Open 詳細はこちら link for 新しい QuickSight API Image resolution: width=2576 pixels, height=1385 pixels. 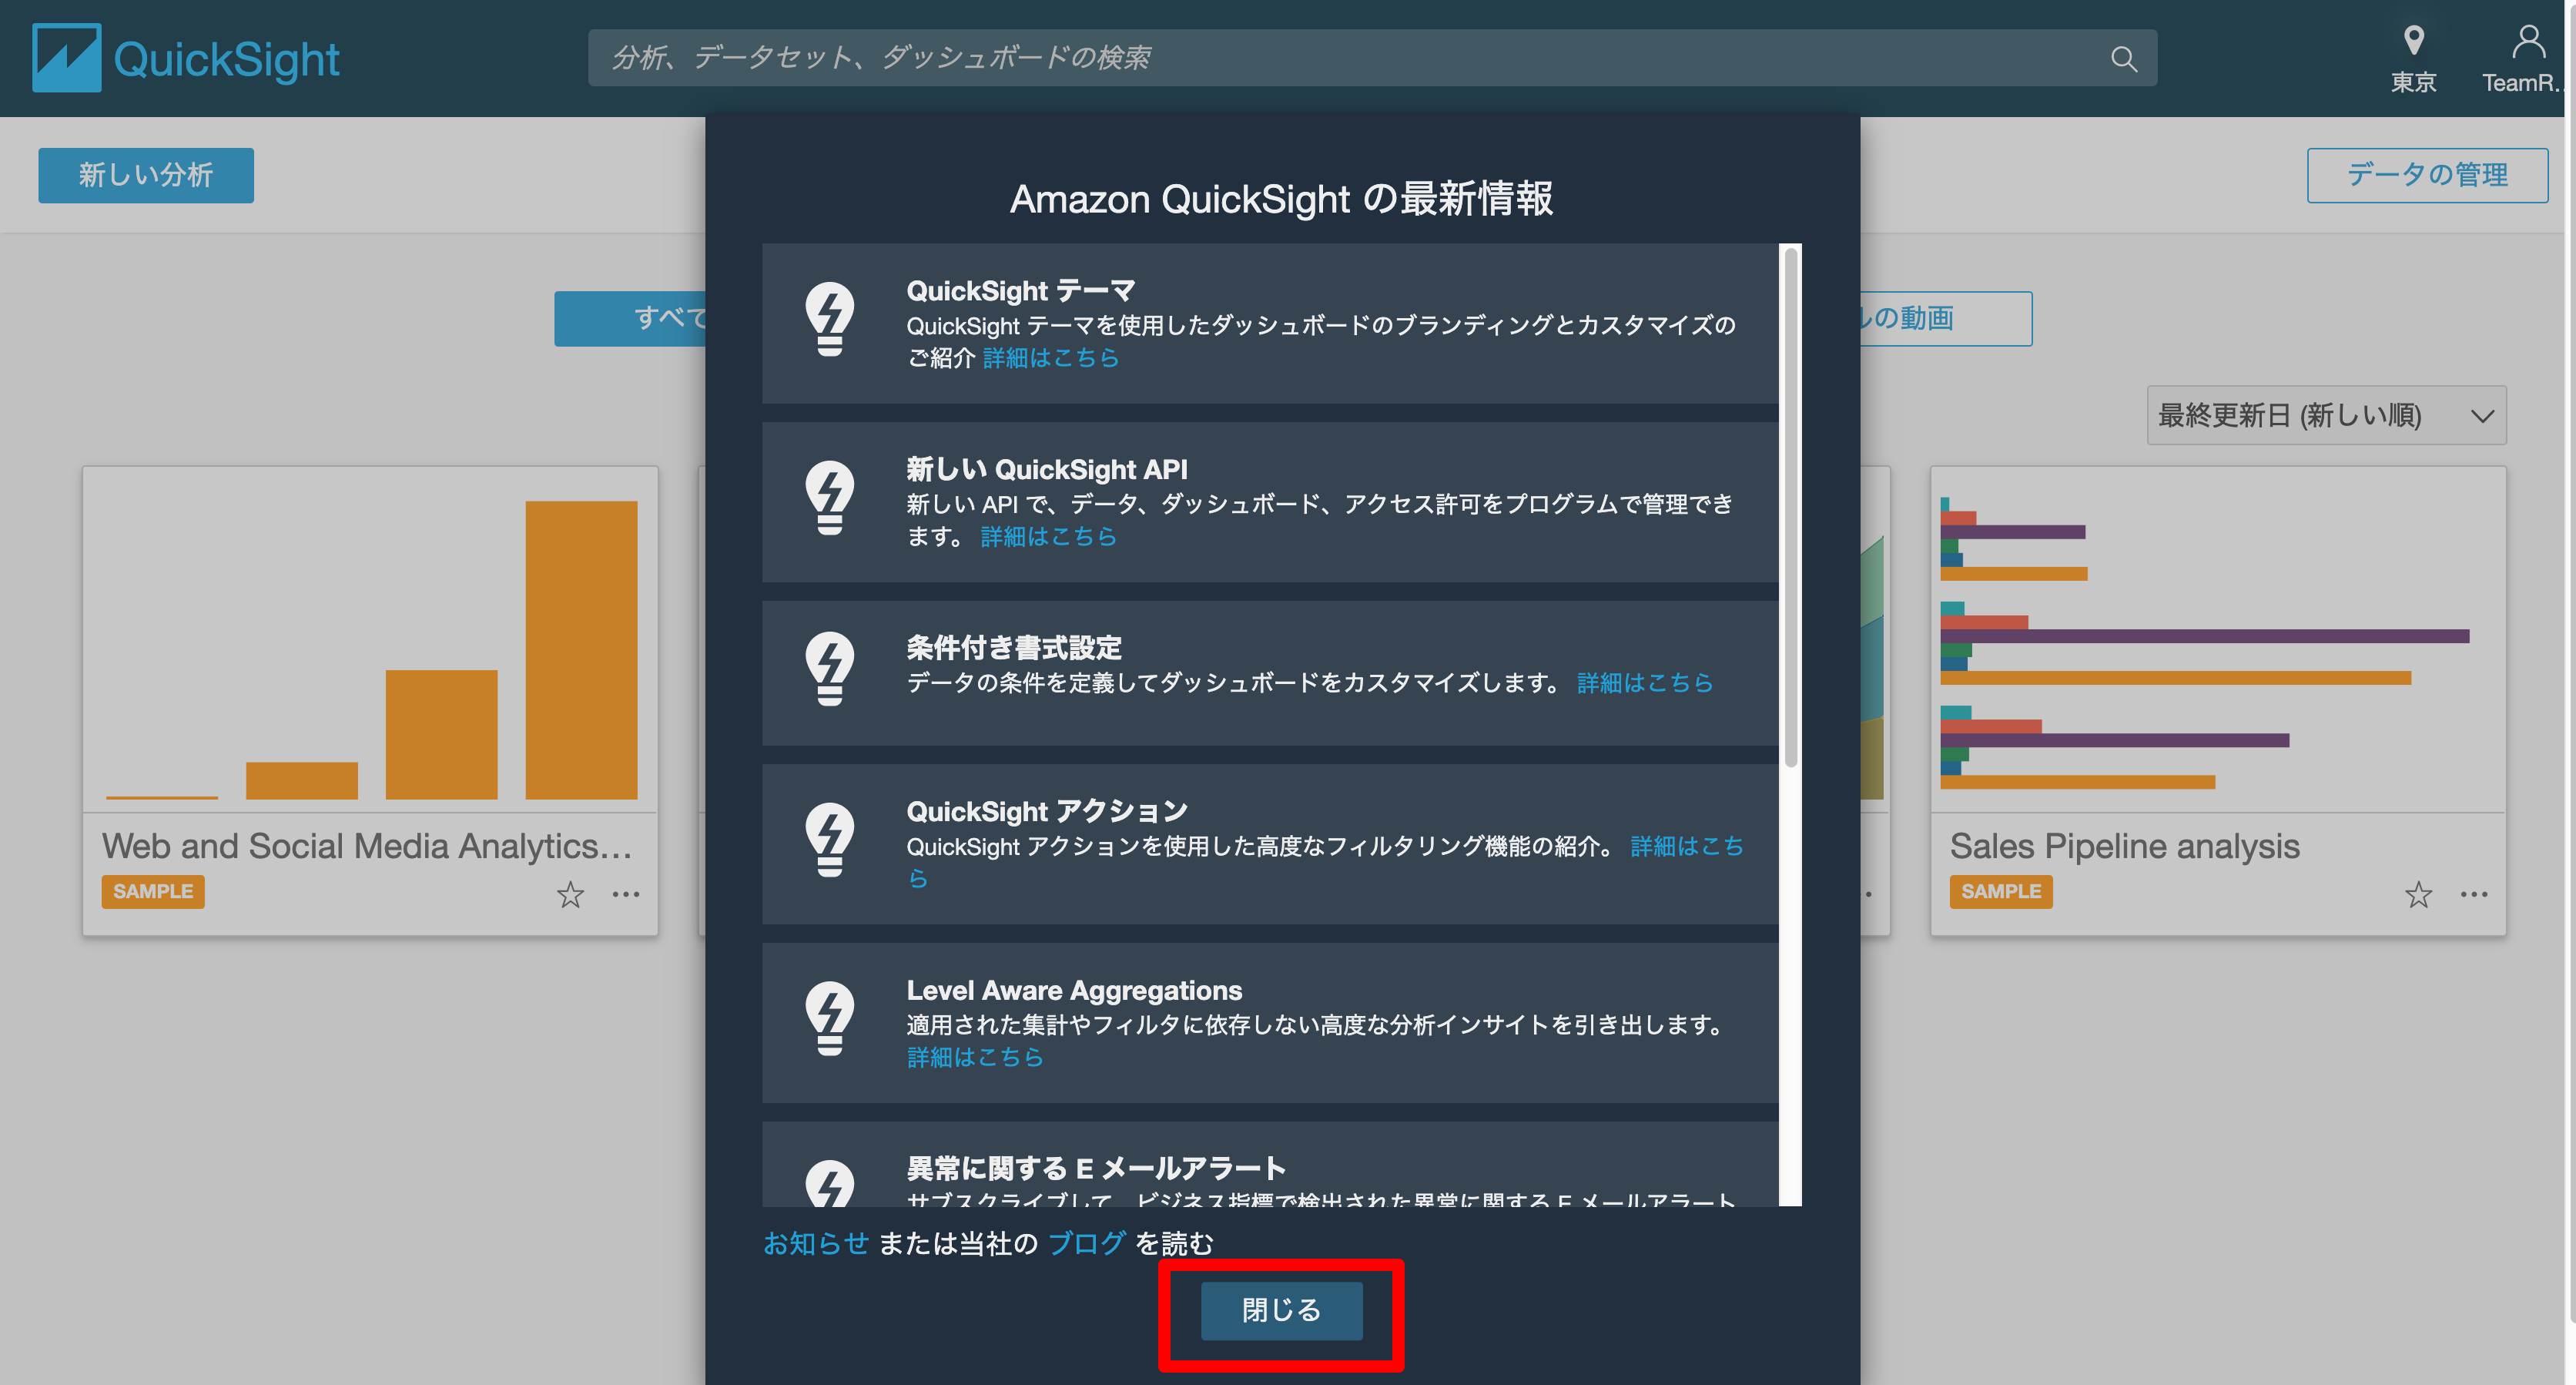[1048, 537]
